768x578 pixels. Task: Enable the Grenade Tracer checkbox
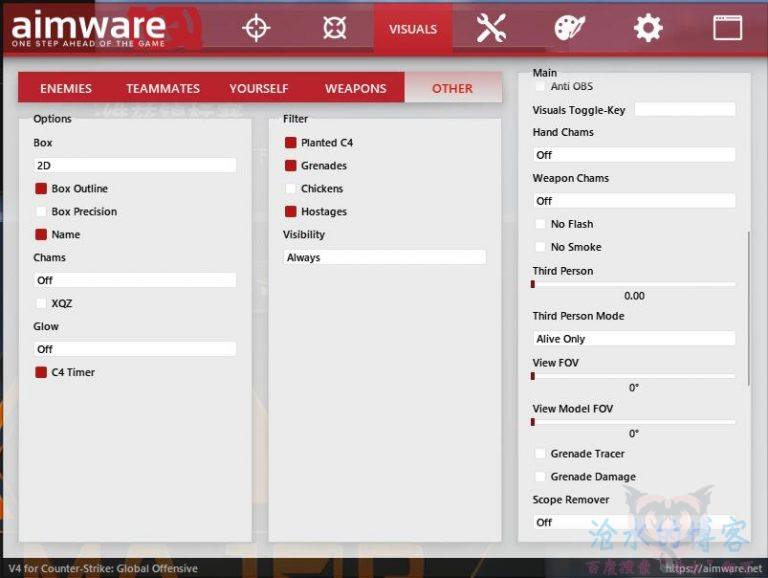click(541, 454)
